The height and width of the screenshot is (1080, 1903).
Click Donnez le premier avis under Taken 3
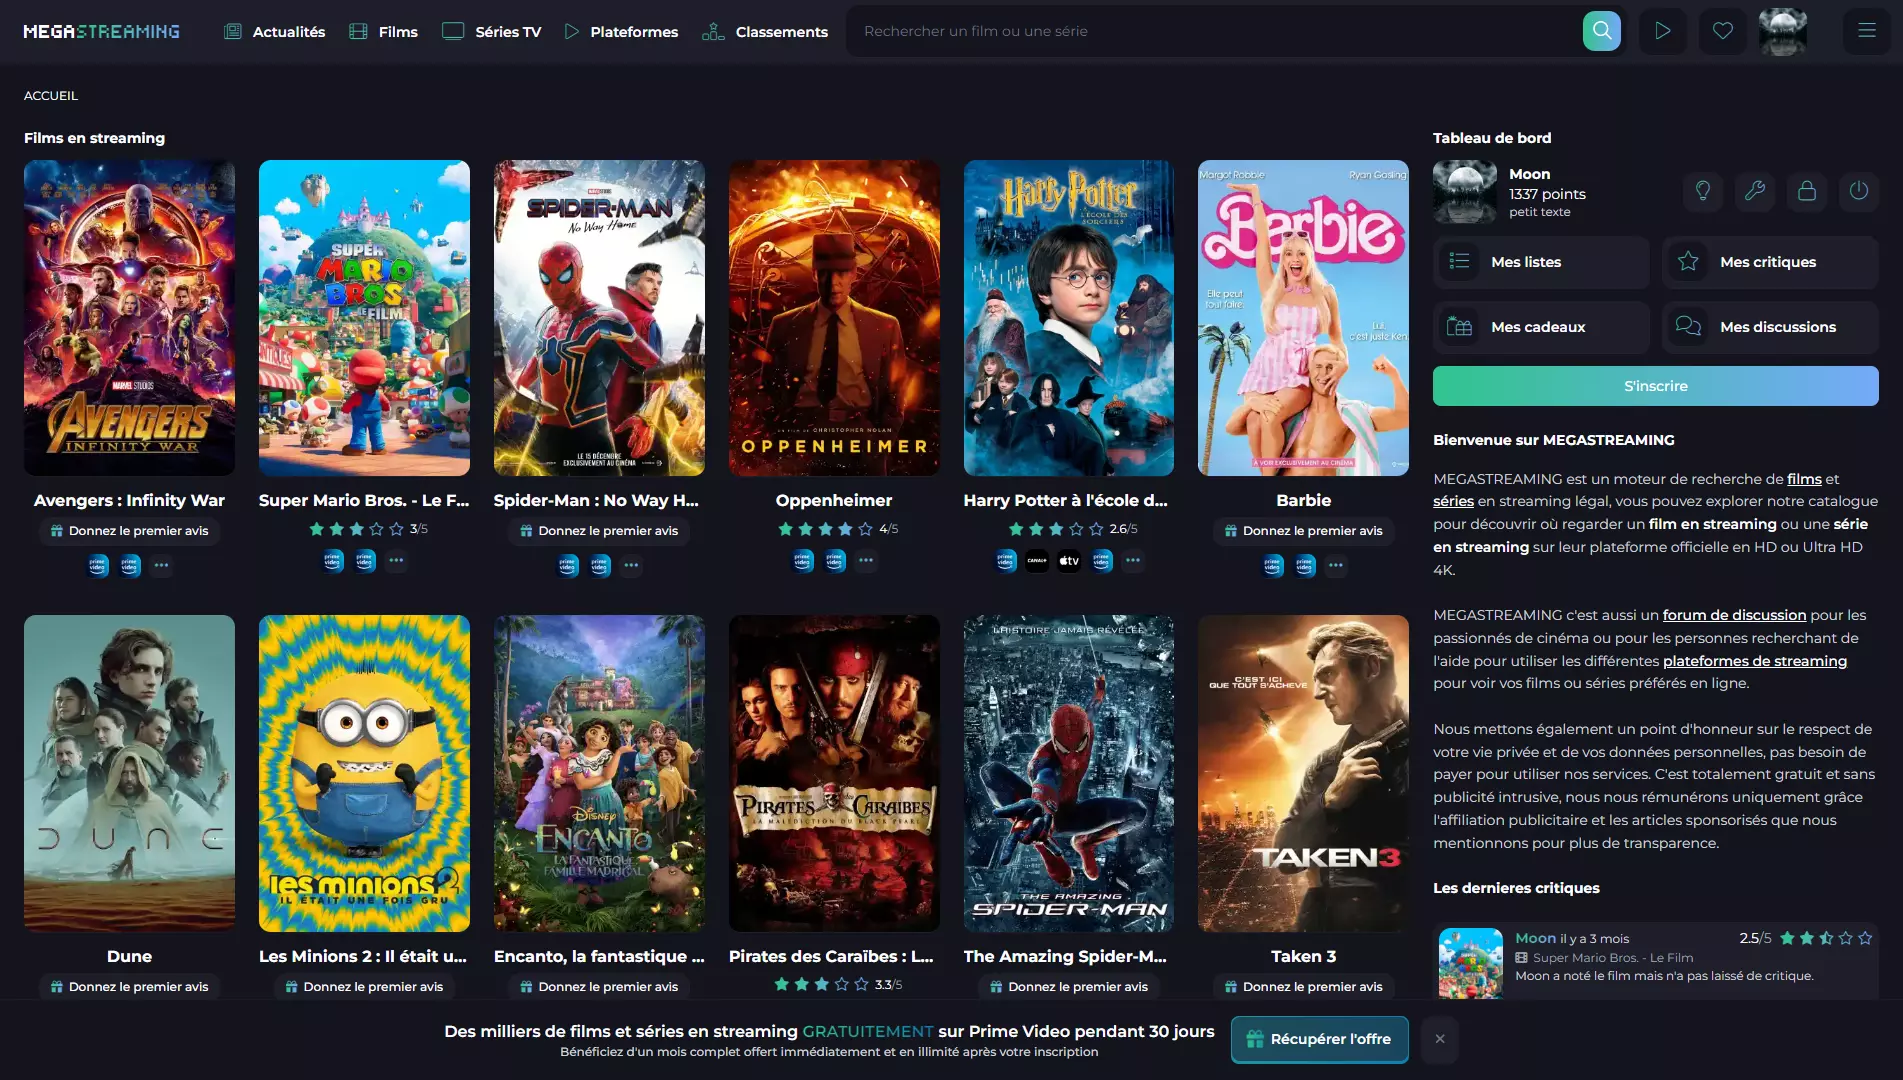[1303, 987]
